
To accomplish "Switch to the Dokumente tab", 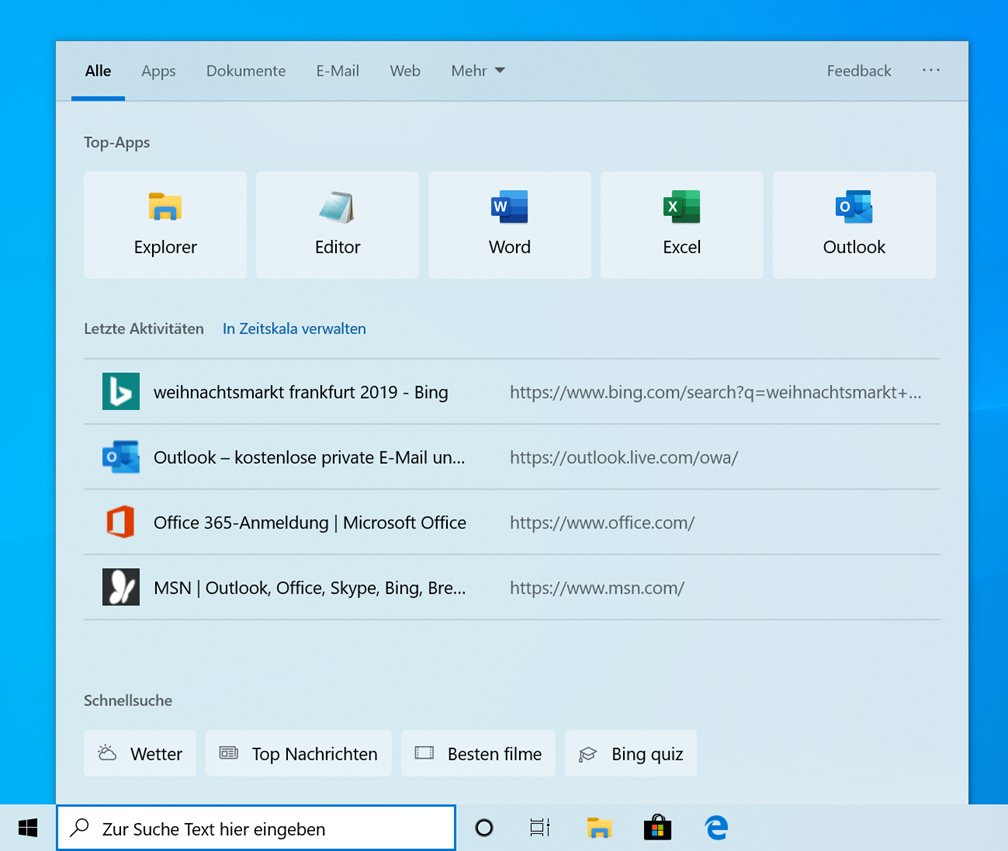I will pos(246,71).
